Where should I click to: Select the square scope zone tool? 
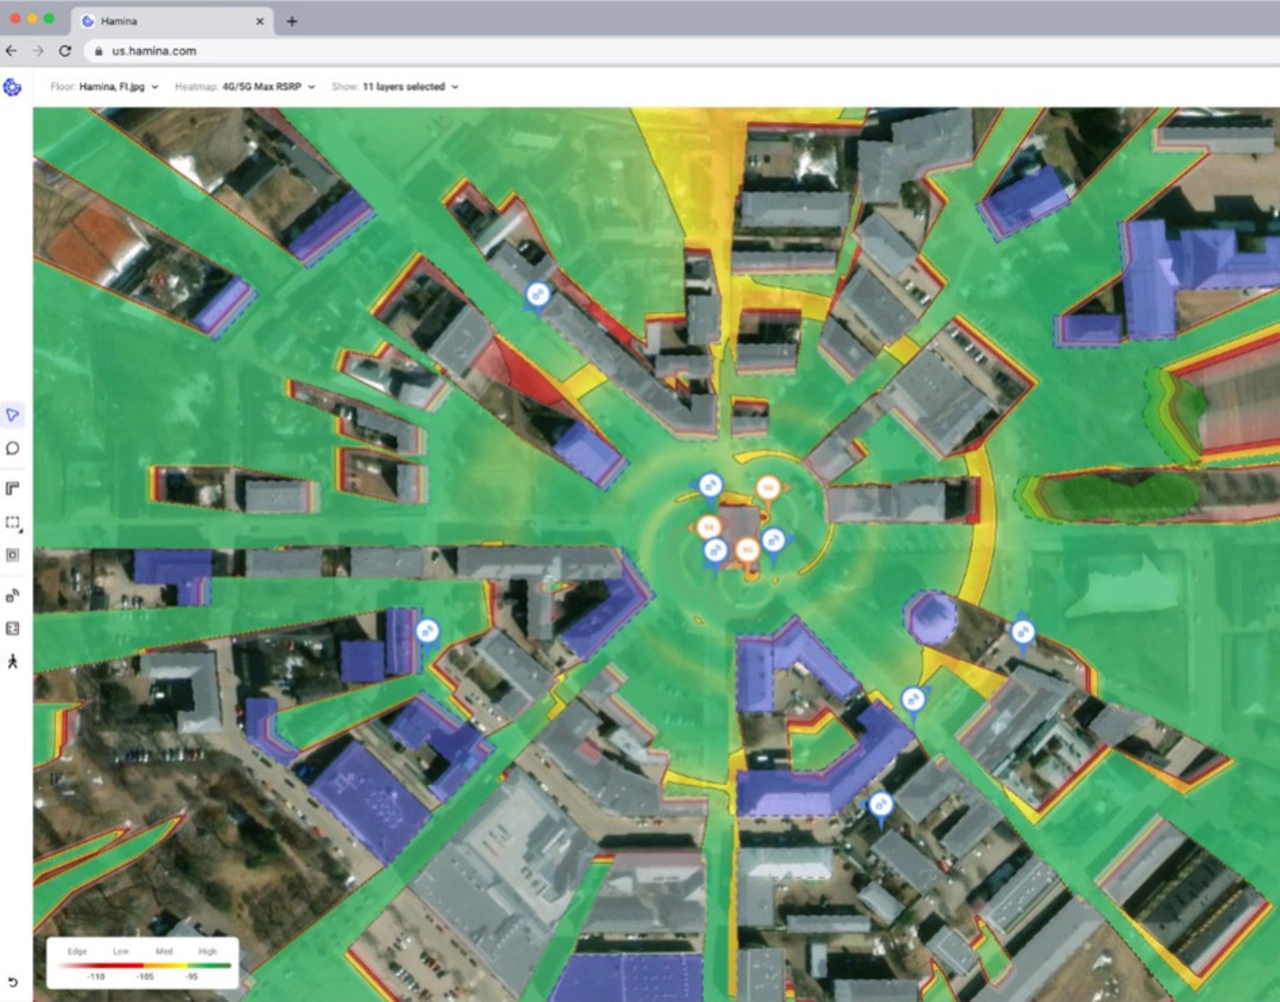click(12, 555)
